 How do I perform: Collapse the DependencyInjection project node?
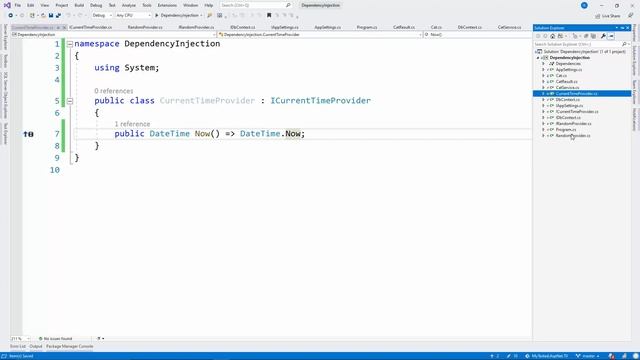[538, 58]
